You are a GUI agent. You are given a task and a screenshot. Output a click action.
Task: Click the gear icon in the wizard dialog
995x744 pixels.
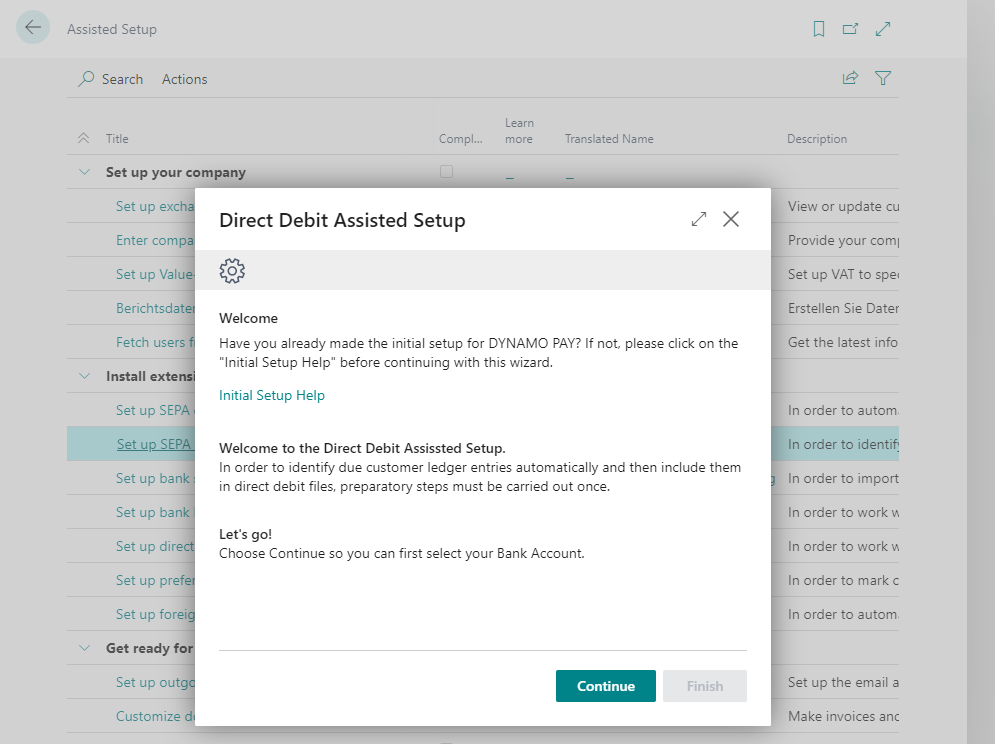tap(232, 270)
